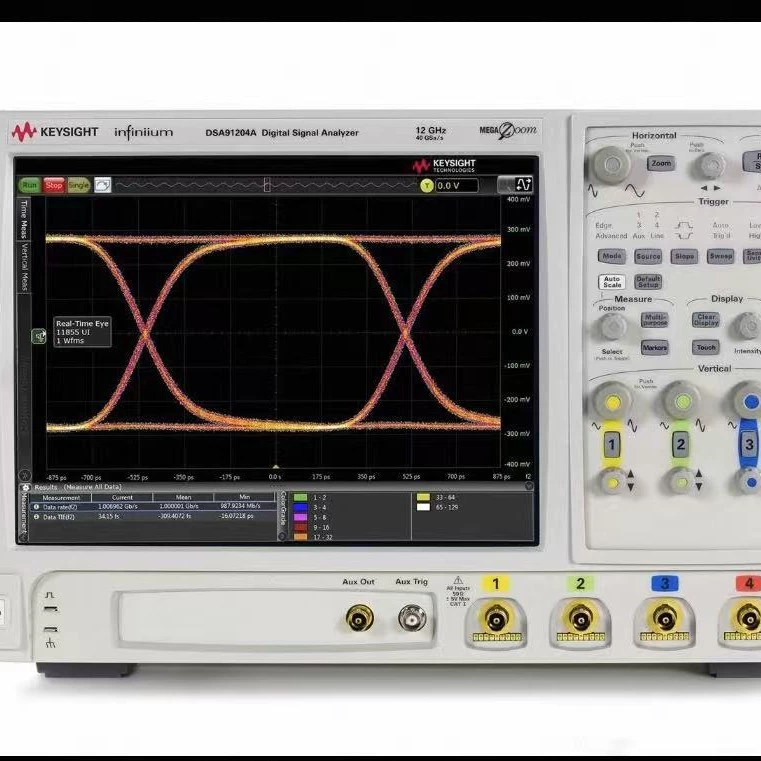Push the horizontal Zoom button
Screen dimensions: 761x761
(661, 164)
